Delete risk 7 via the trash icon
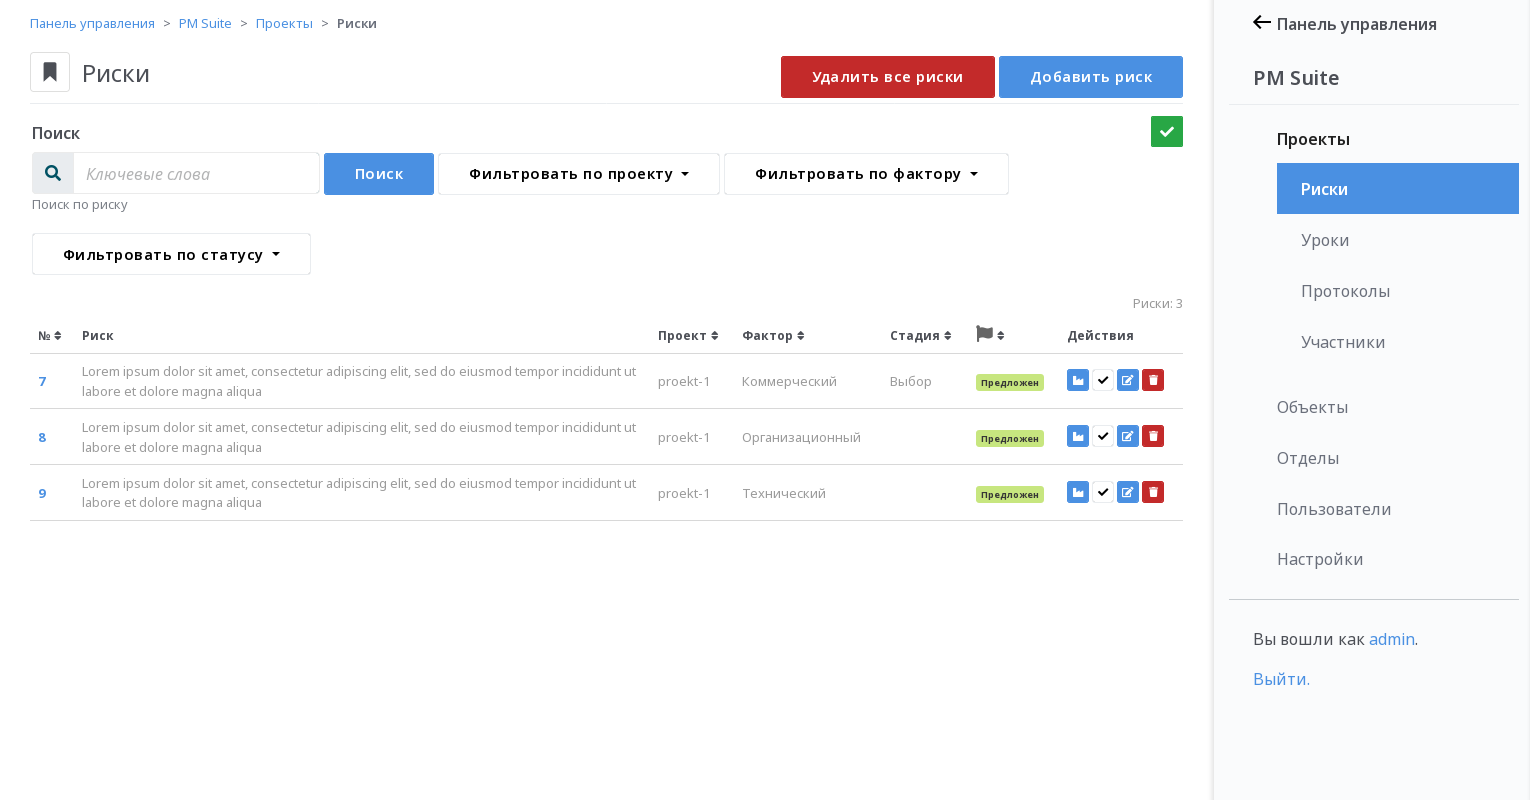Viewport: 1530px width, 800px height. pos(1153,380)
